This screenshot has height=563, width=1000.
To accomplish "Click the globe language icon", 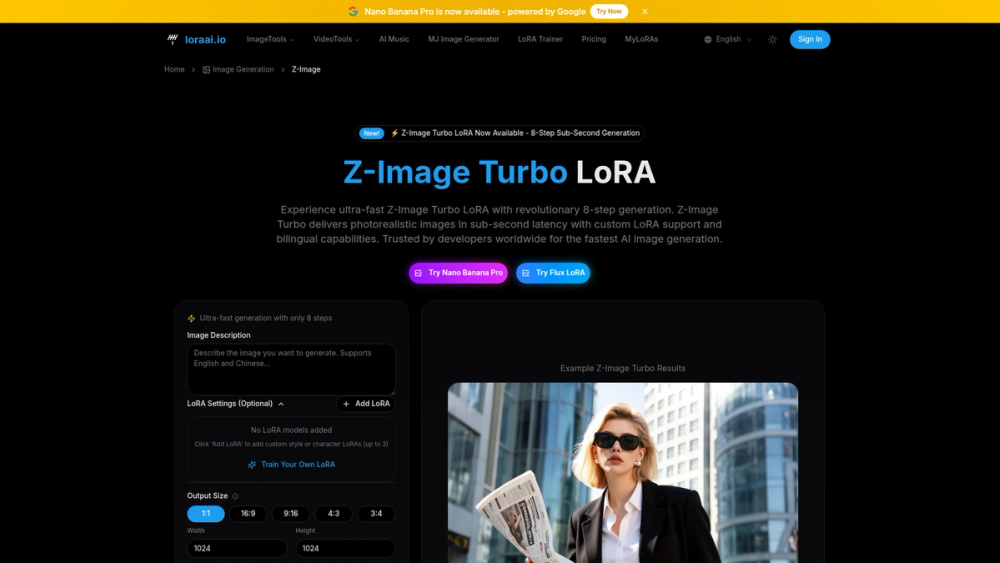I will click(x=707, y=40).
